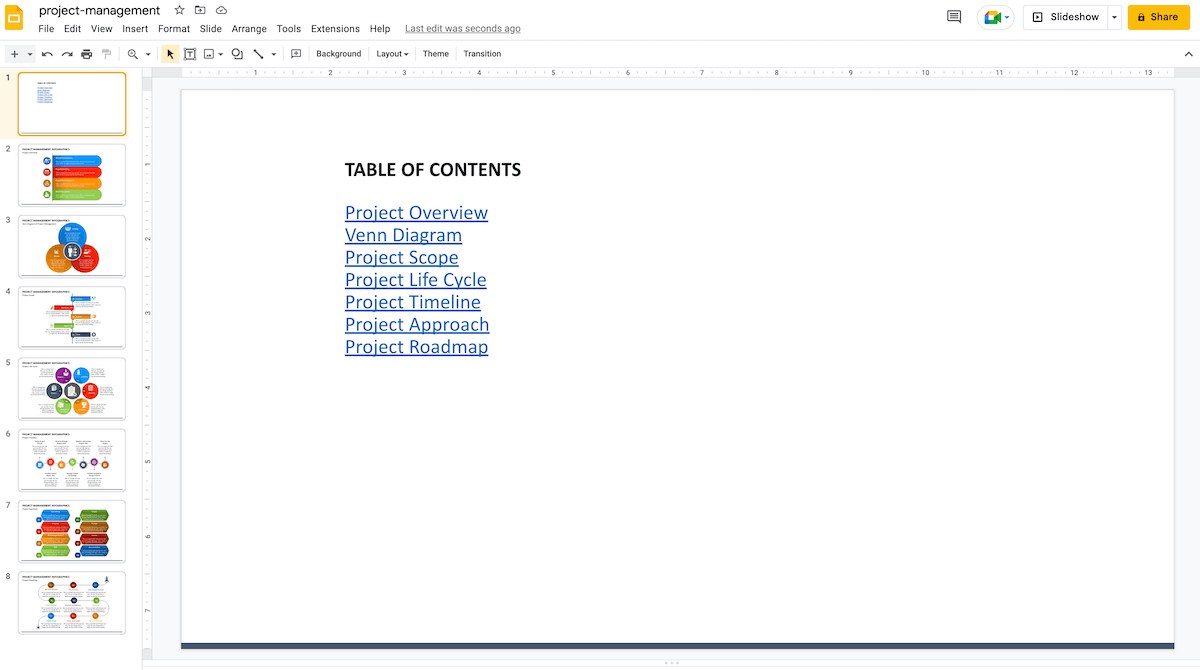1200x670 pixels.
Task: Select slide 3 Venn diagram thumbnail
Action: (72, 246)
